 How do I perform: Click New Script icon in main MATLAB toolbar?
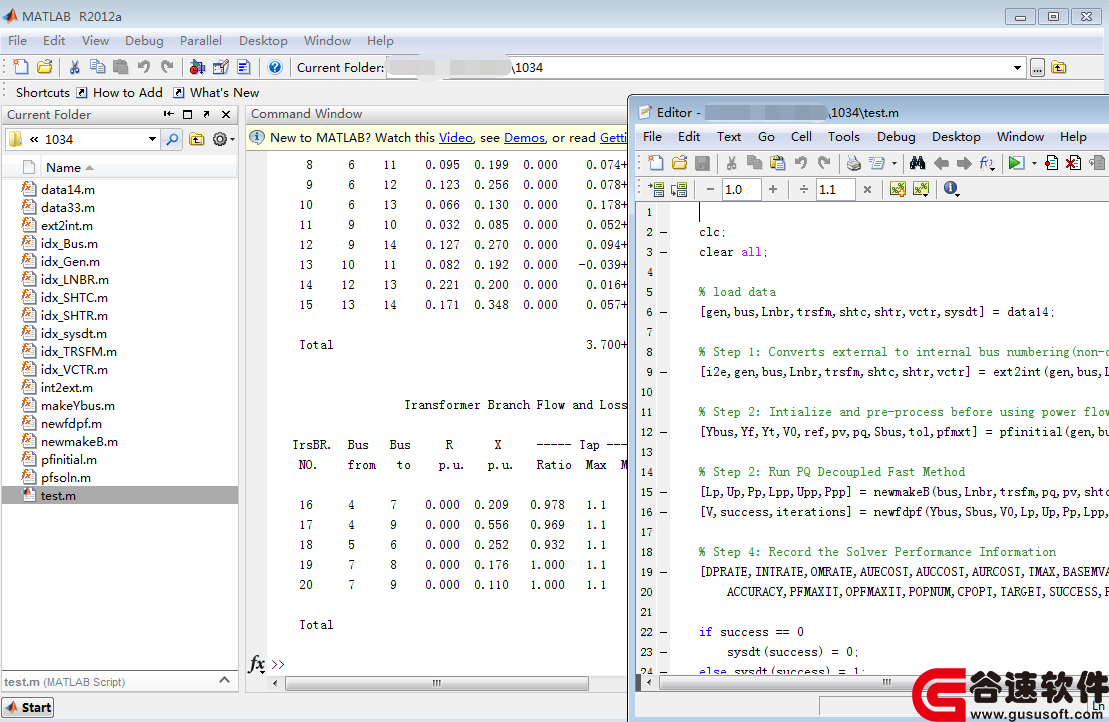coord(21,67)
